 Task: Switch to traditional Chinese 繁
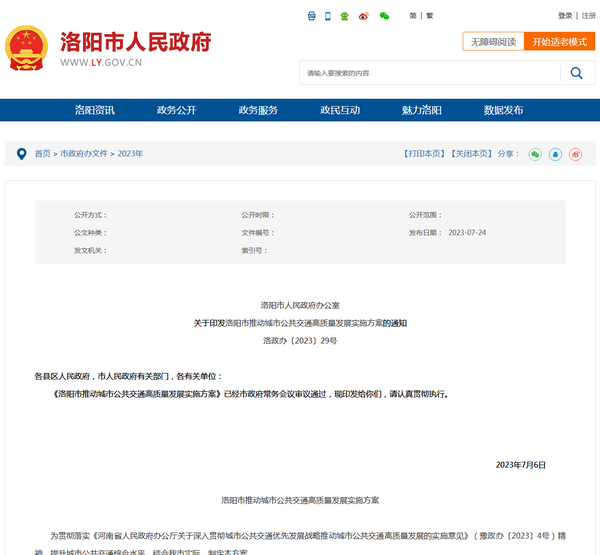[x=430, y=16]
